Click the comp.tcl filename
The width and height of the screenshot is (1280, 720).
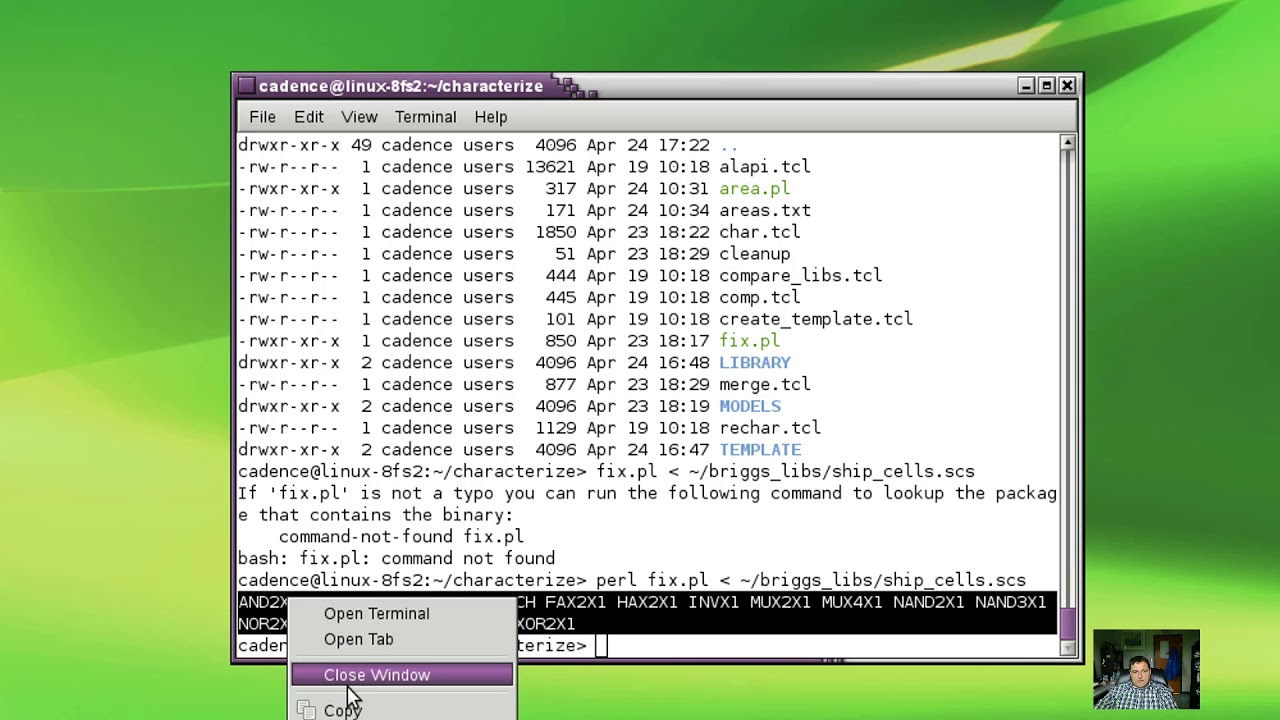[x=760, y=298]
